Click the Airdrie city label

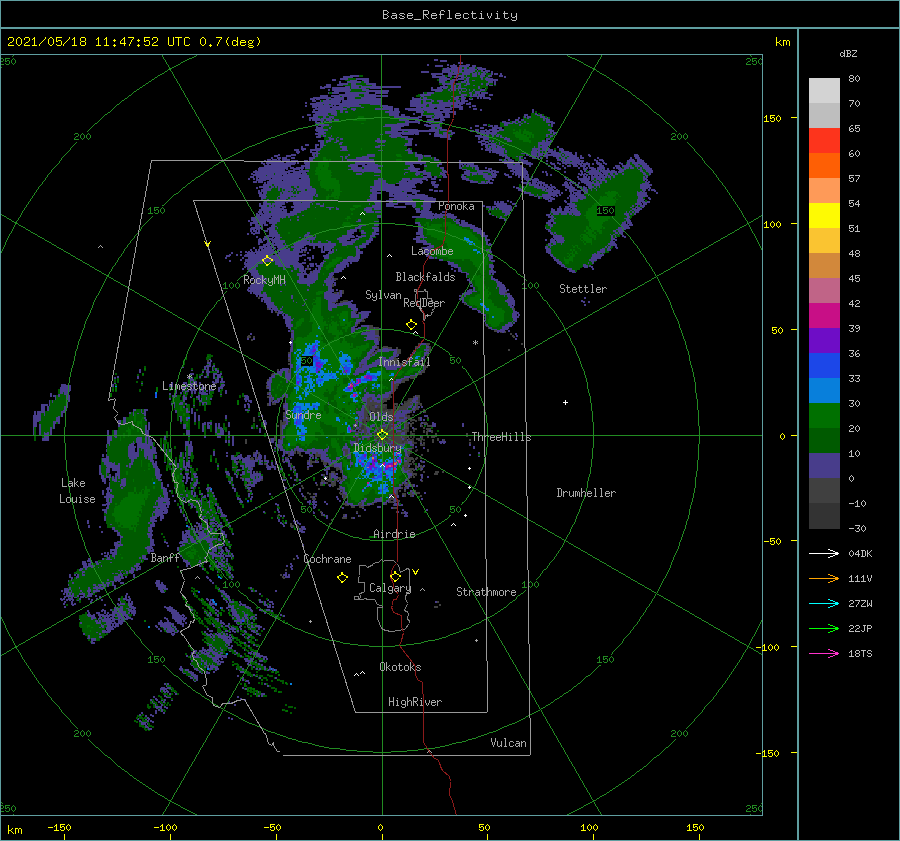click(394, 534)
